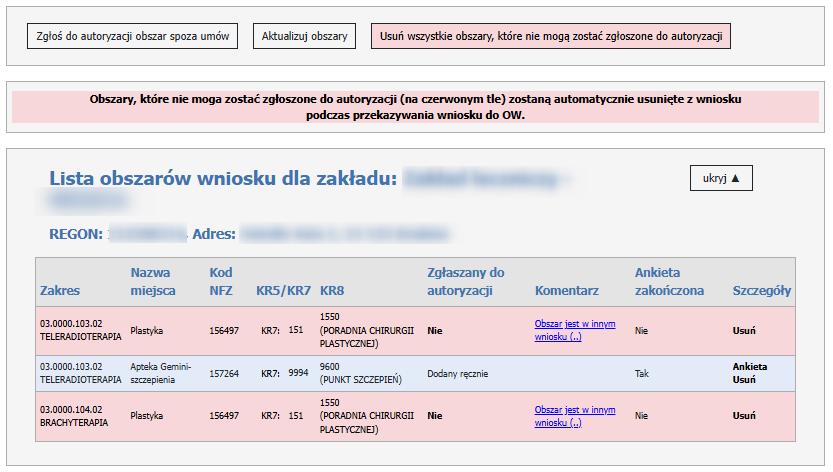
Task: Click 'Zgłaszany do autoryzacji' column header
Action: (466, 282)
